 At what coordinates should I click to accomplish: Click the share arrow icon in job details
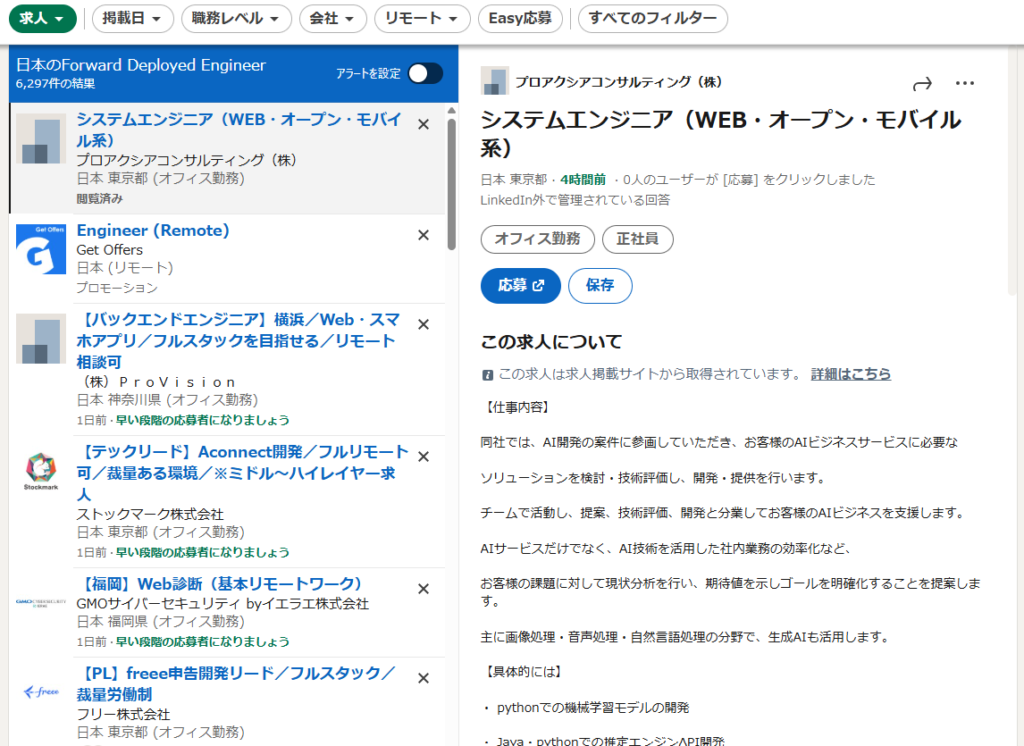click(x=922, y=84)
